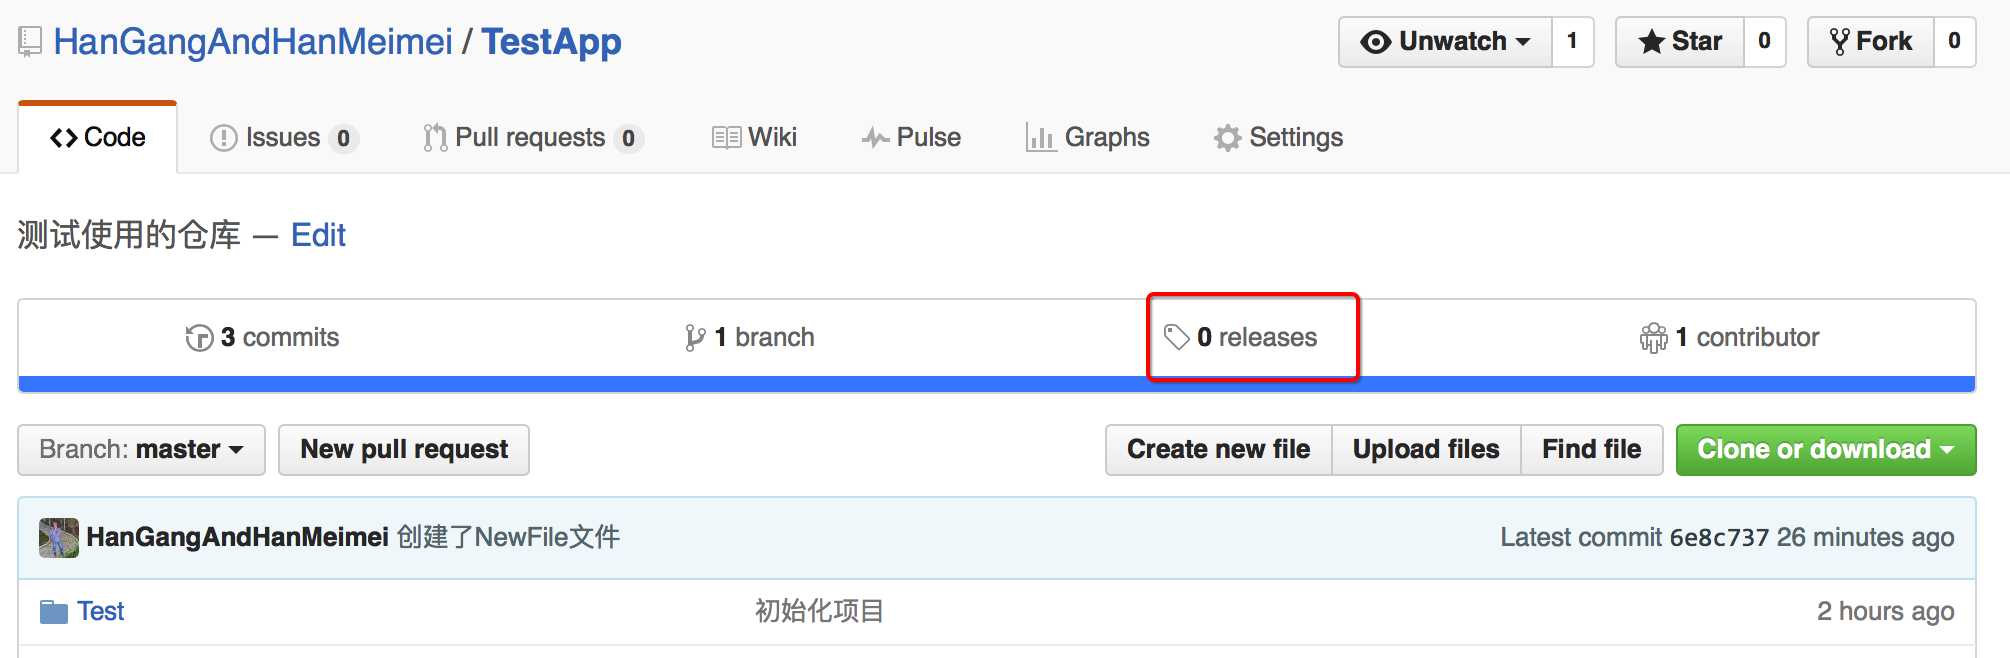This screenshot has width=2010, height=658.
Task: Open the 0 releases page
Action: click(x=1241, y=338)
